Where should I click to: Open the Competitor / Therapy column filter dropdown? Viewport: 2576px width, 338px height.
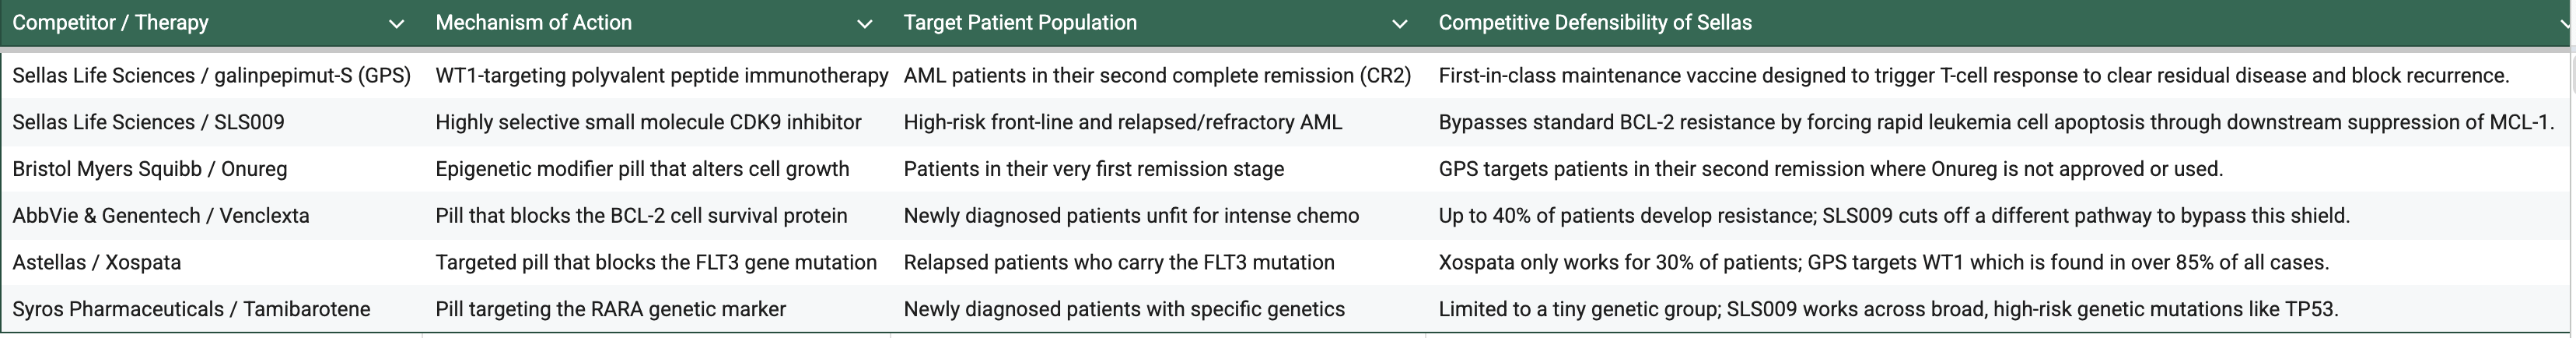tap(396, 24)
